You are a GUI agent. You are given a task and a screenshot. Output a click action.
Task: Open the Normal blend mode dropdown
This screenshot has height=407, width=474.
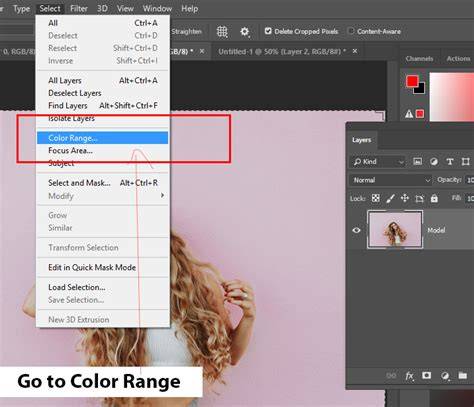[391, 180]
